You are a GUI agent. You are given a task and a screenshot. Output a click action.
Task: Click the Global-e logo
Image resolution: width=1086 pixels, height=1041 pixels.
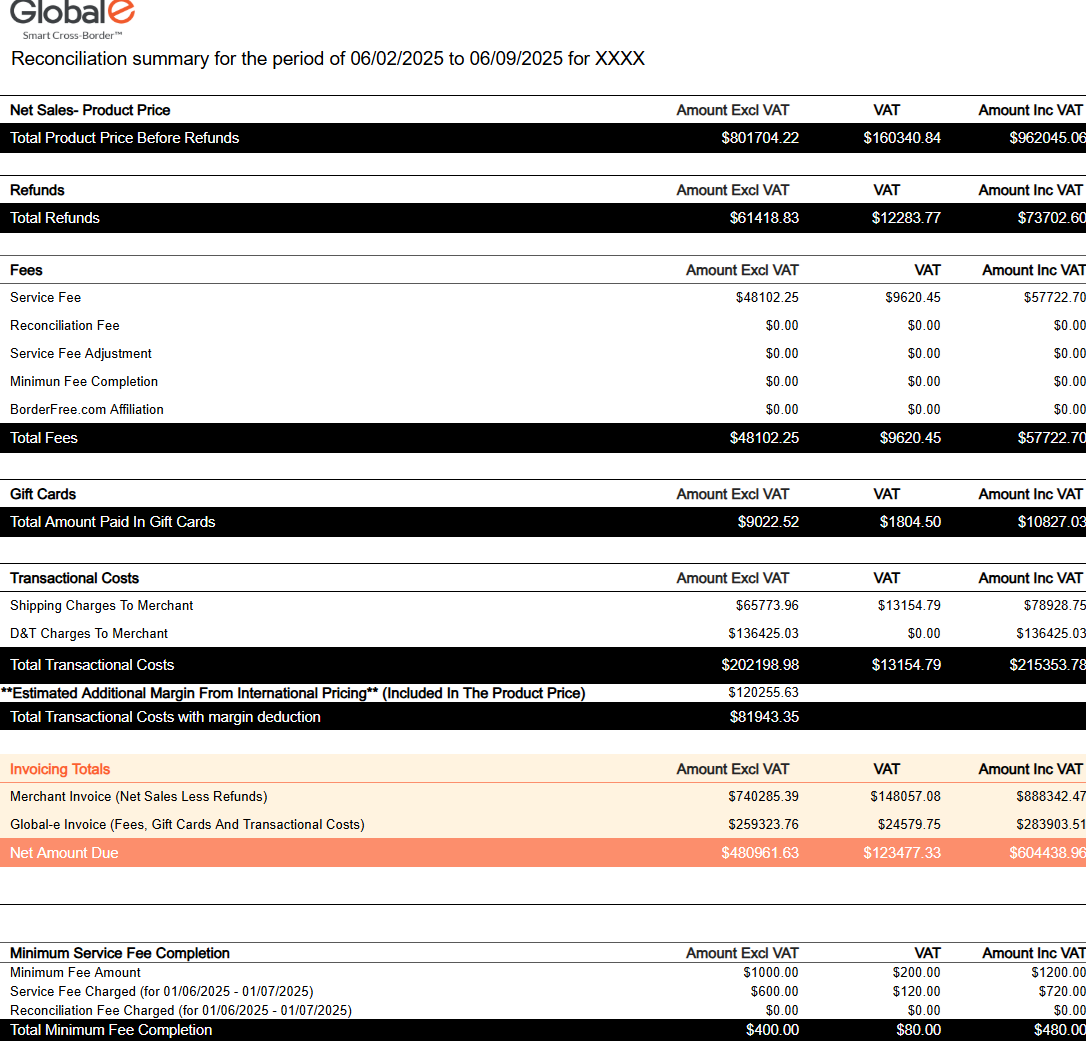[x=71, y=18]
